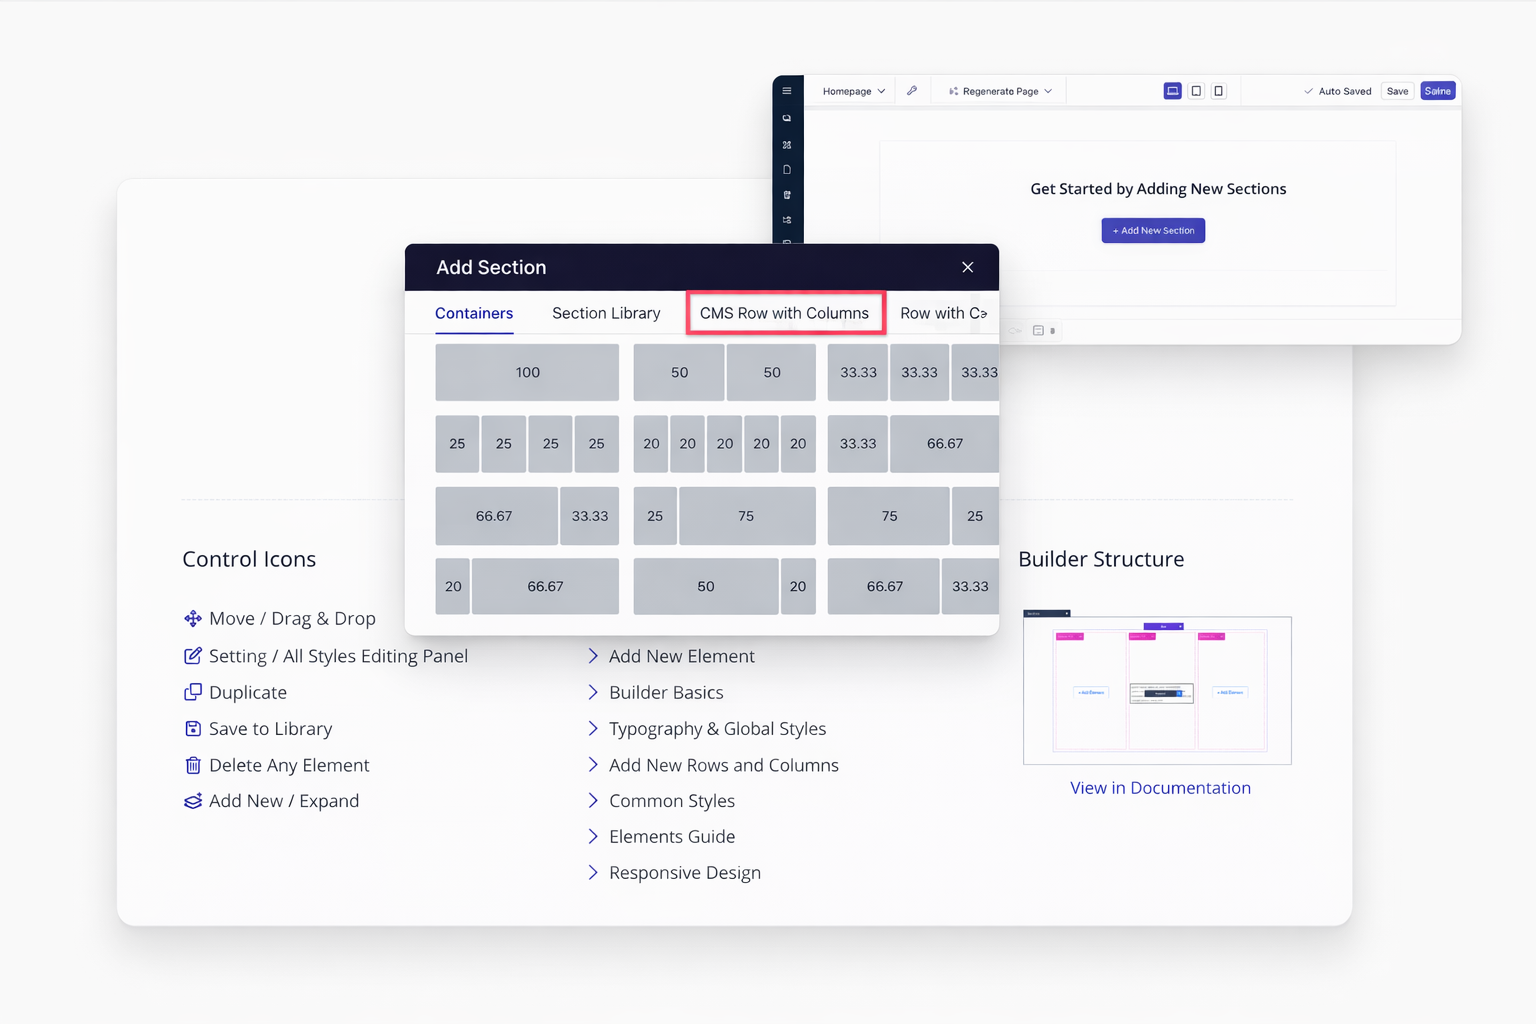1536x1024 pixels.
Task: Click the wrench settings icon beside Homepage
Action: (x=912, y=91)
